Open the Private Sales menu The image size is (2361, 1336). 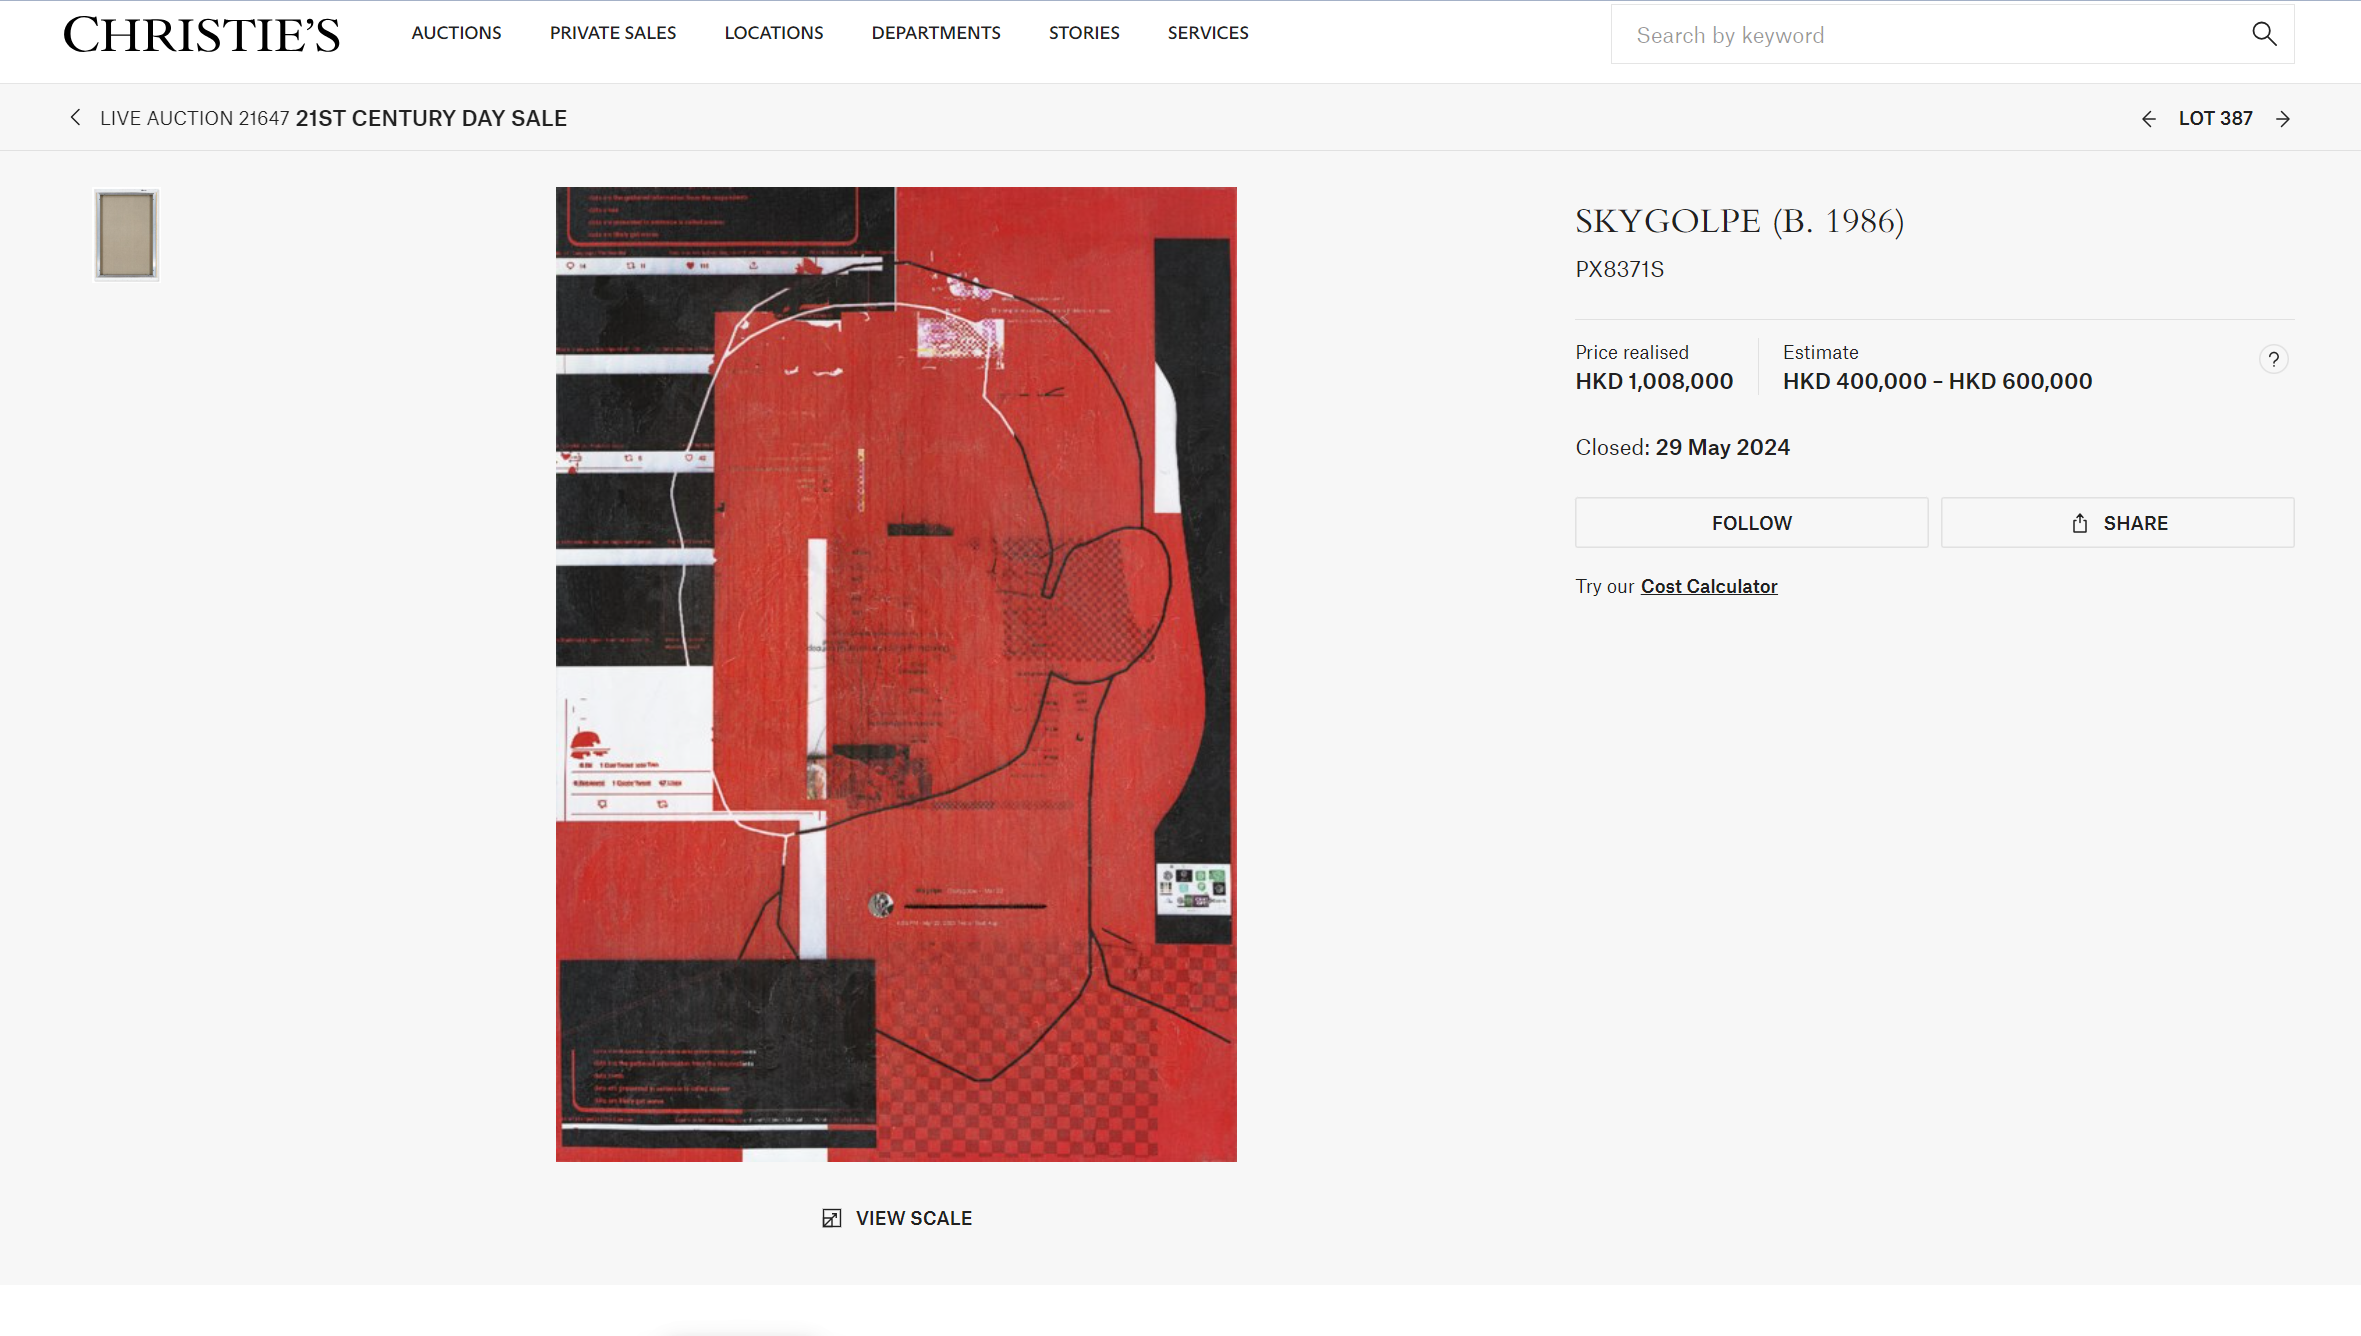click(x=613, y=33)
